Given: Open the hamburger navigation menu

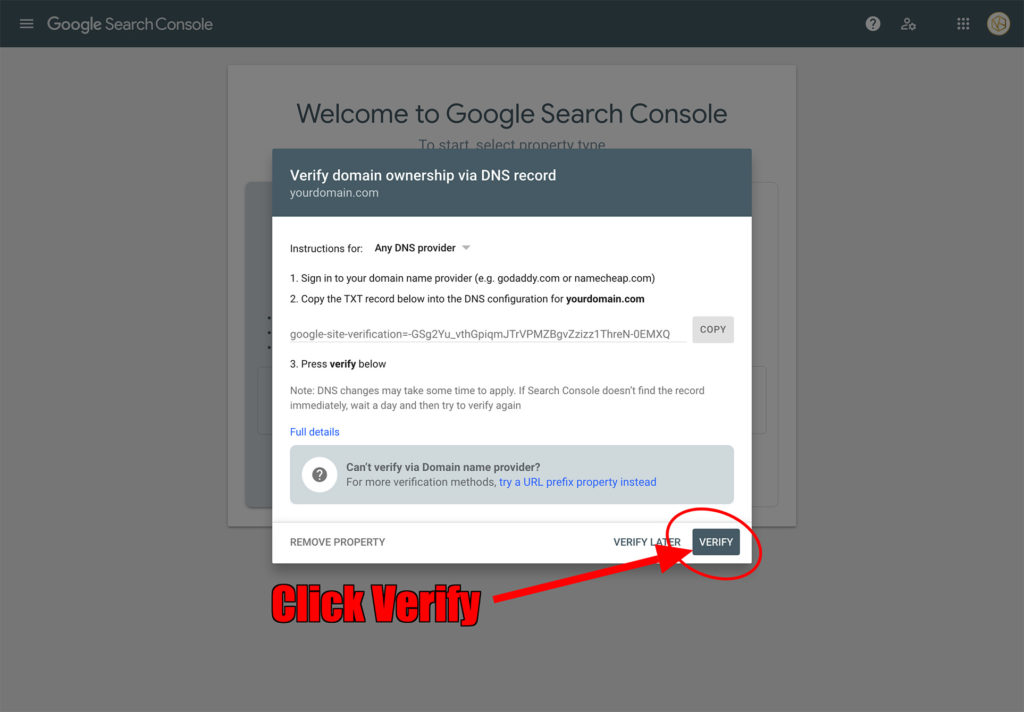Looking at the screenshot, I should tap(26, 24).
